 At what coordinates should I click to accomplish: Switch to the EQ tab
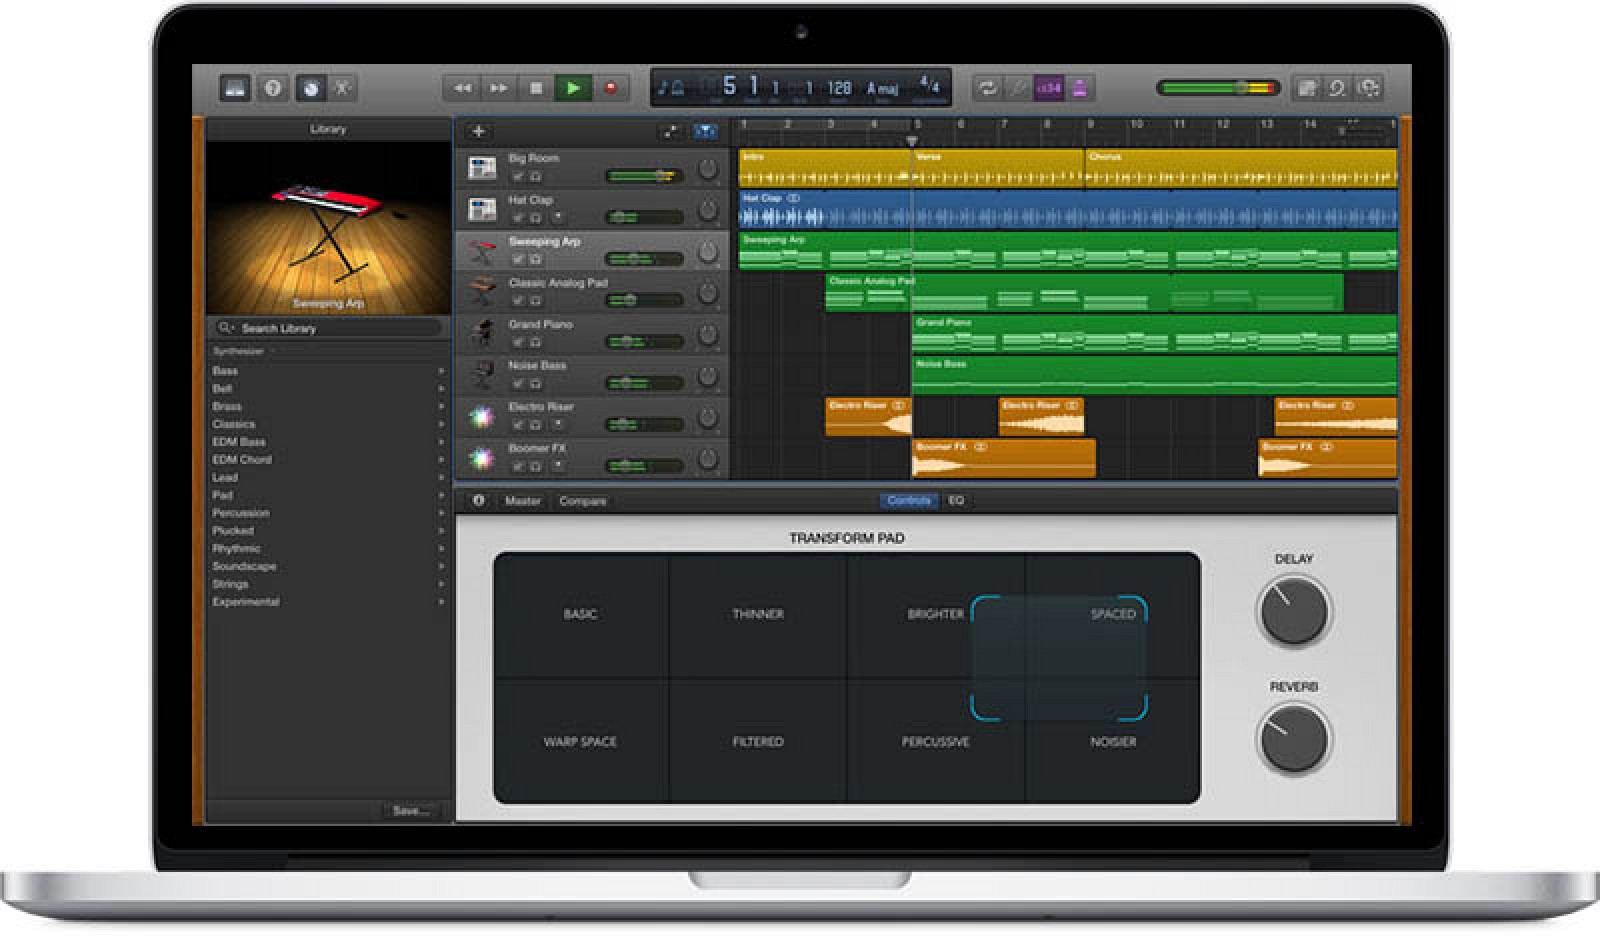point(957,500)
